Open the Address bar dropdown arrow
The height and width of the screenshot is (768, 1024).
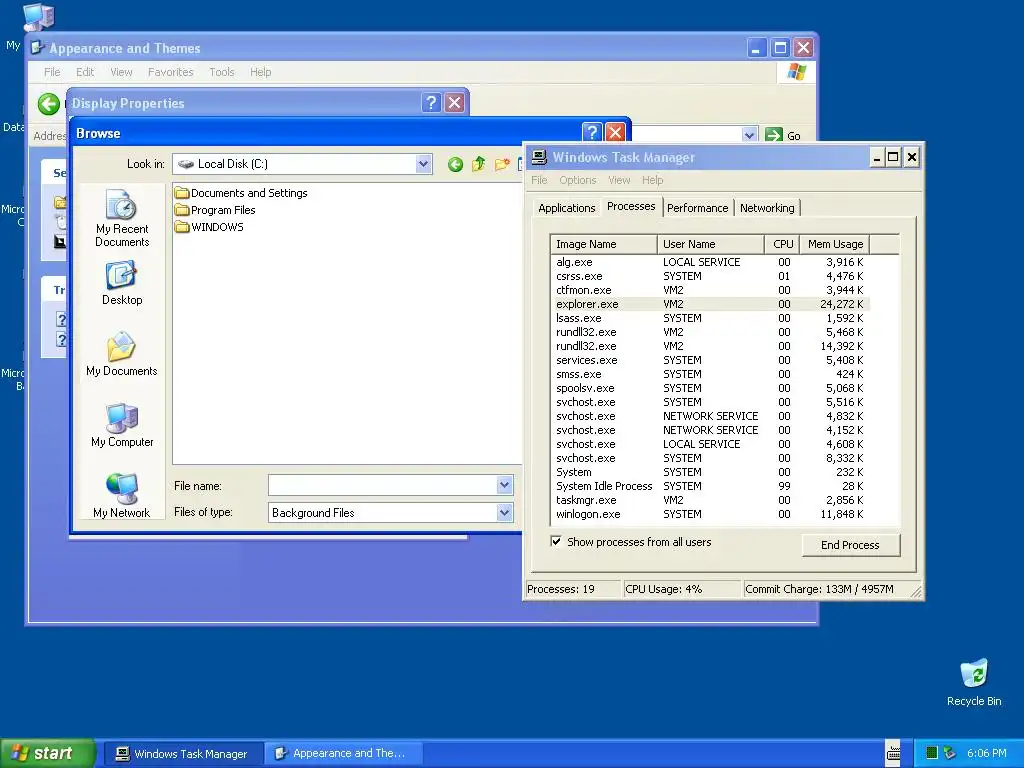tap(749, 135)
